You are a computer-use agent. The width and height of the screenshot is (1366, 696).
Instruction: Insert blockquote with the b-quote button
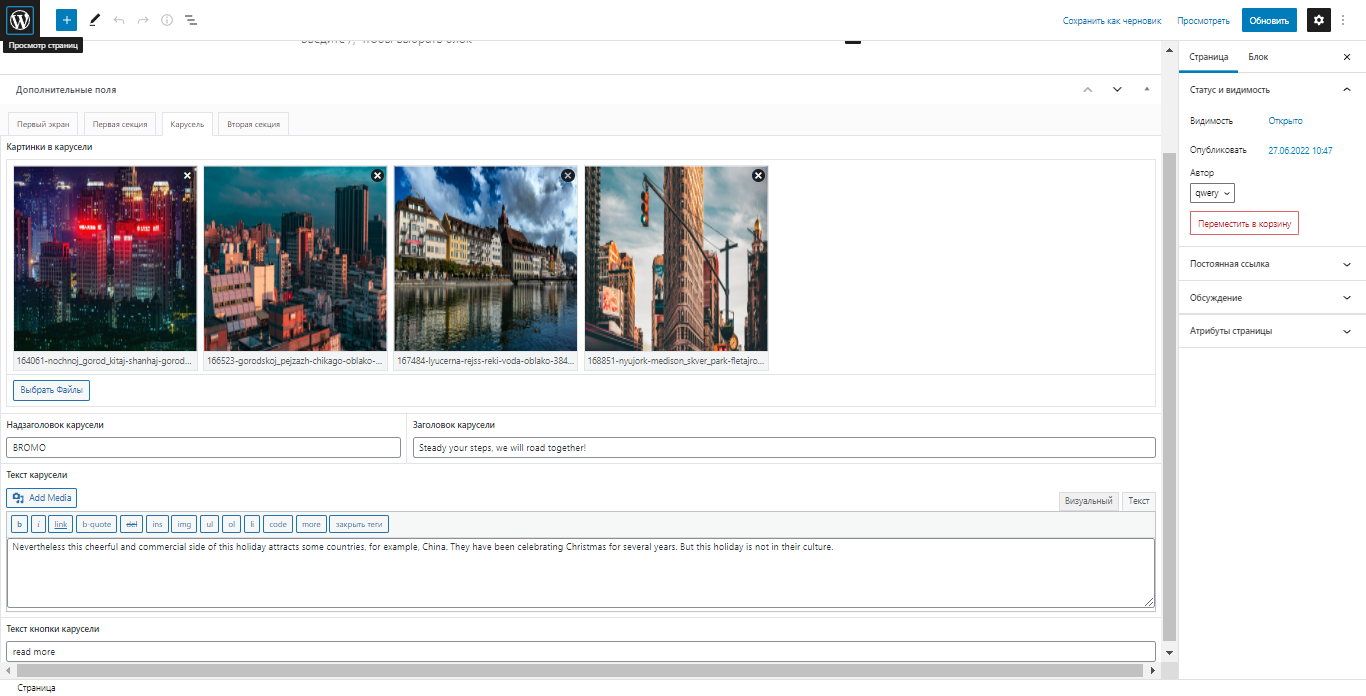tap(97, 524)
